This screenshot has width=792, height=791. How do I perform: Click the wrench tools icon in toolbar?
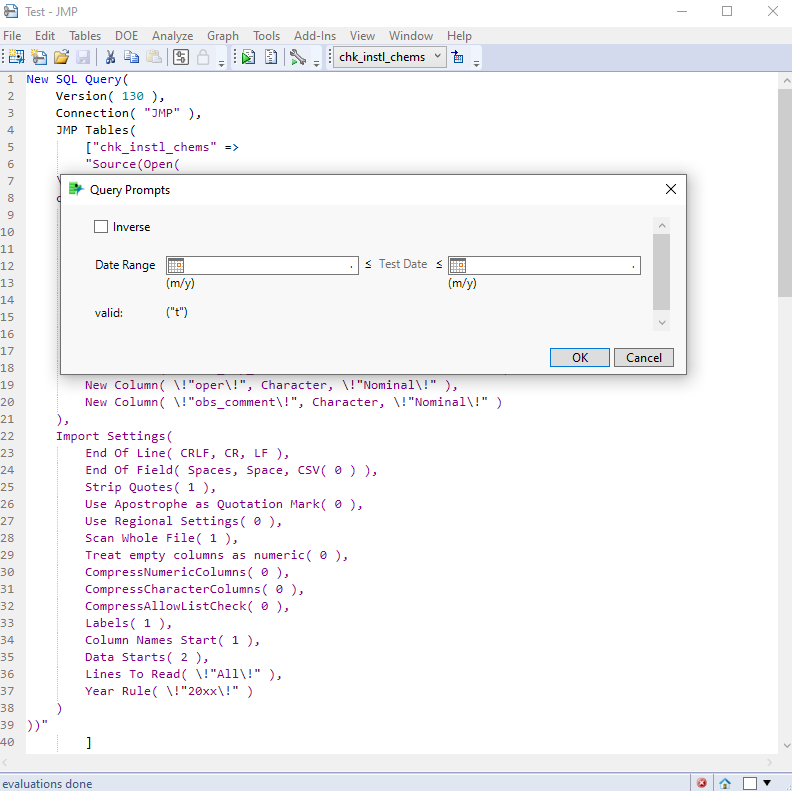pos(298,58)
